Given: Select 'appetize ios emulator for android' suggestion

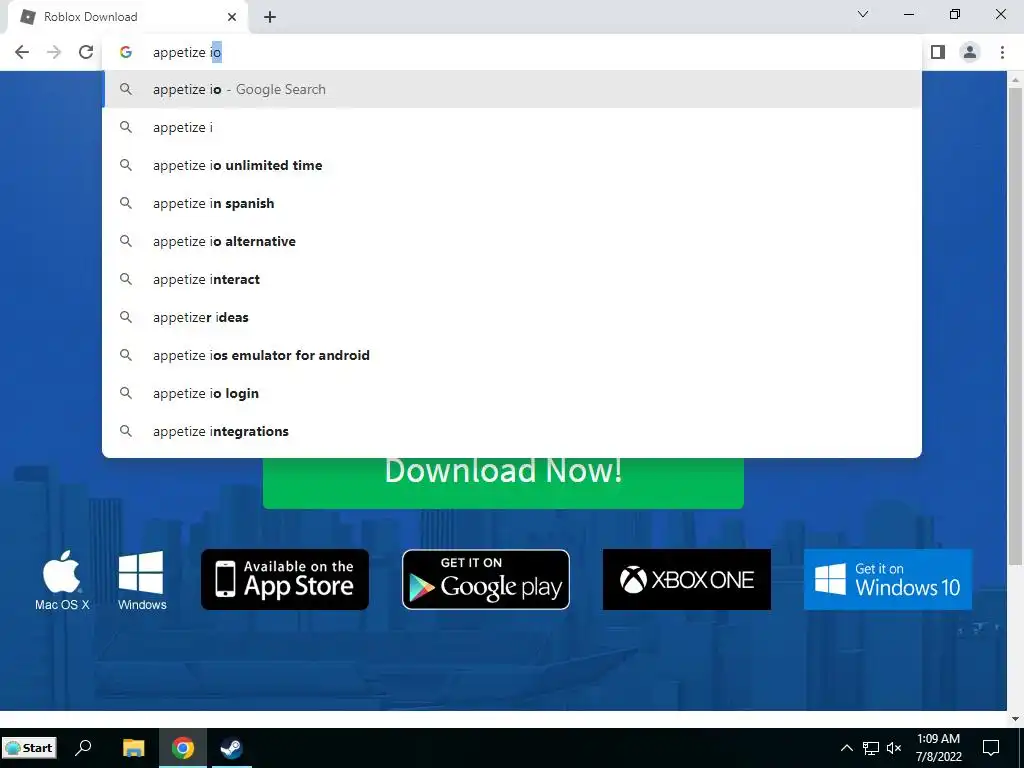Looking at the screenshot, I should click(512, 355).
